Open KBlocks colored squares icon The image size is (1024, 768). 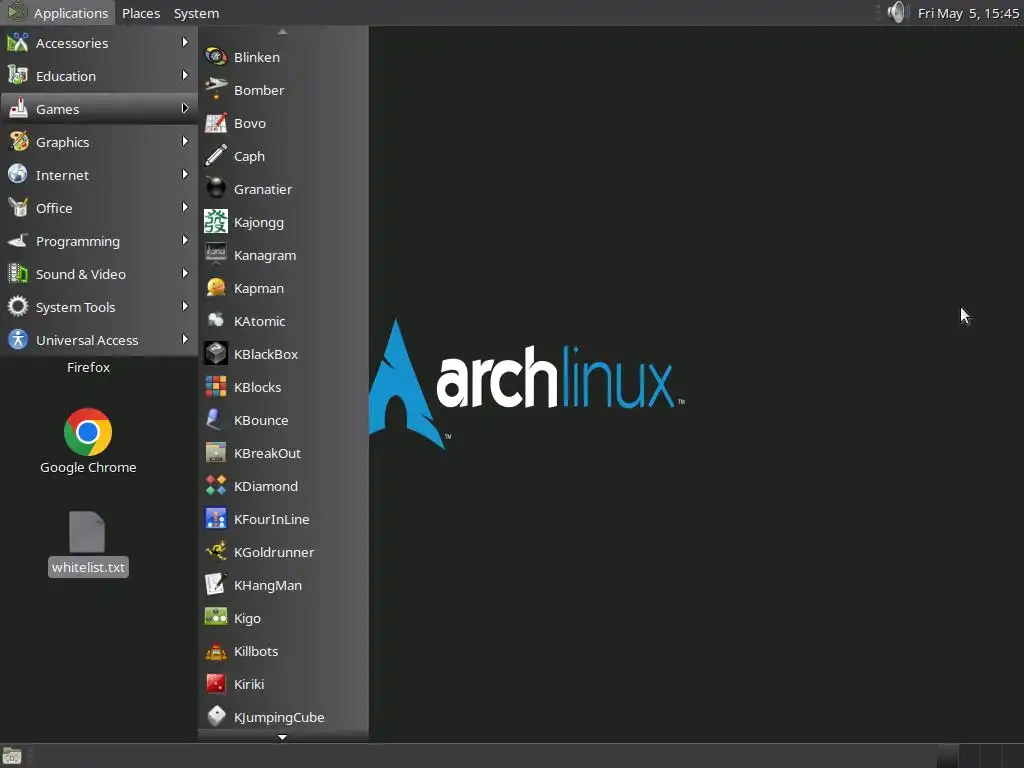tap(216, 387)
